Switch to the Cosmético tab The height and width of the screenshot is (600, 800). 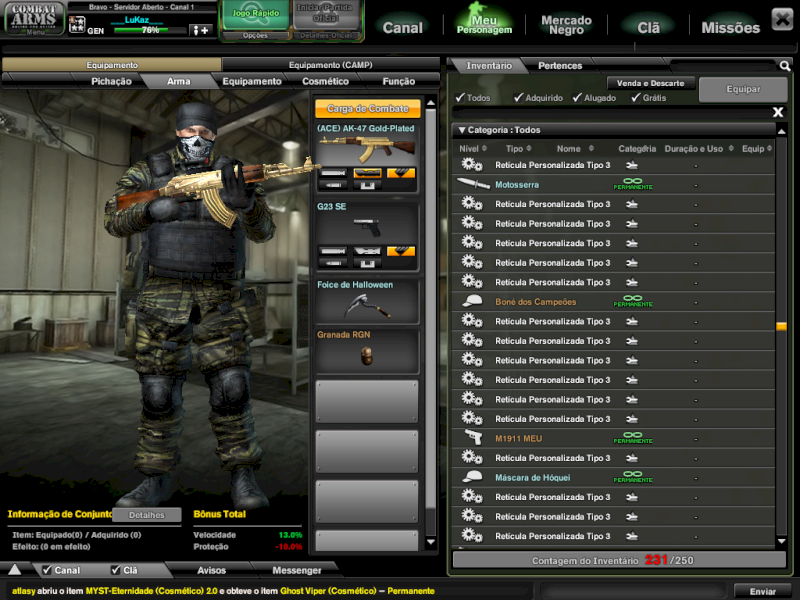coord(325,81)
